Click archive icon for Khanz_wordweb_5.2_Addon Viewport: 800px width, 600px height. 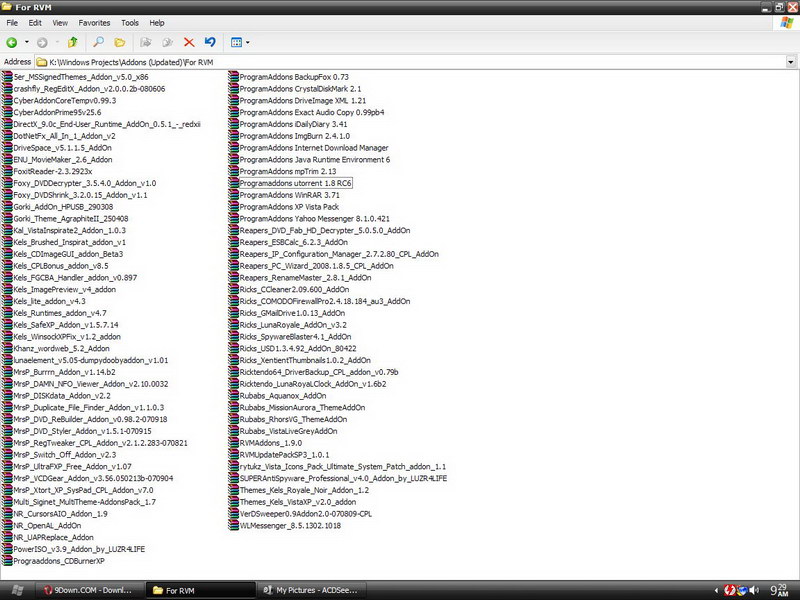tap(7, 348)
